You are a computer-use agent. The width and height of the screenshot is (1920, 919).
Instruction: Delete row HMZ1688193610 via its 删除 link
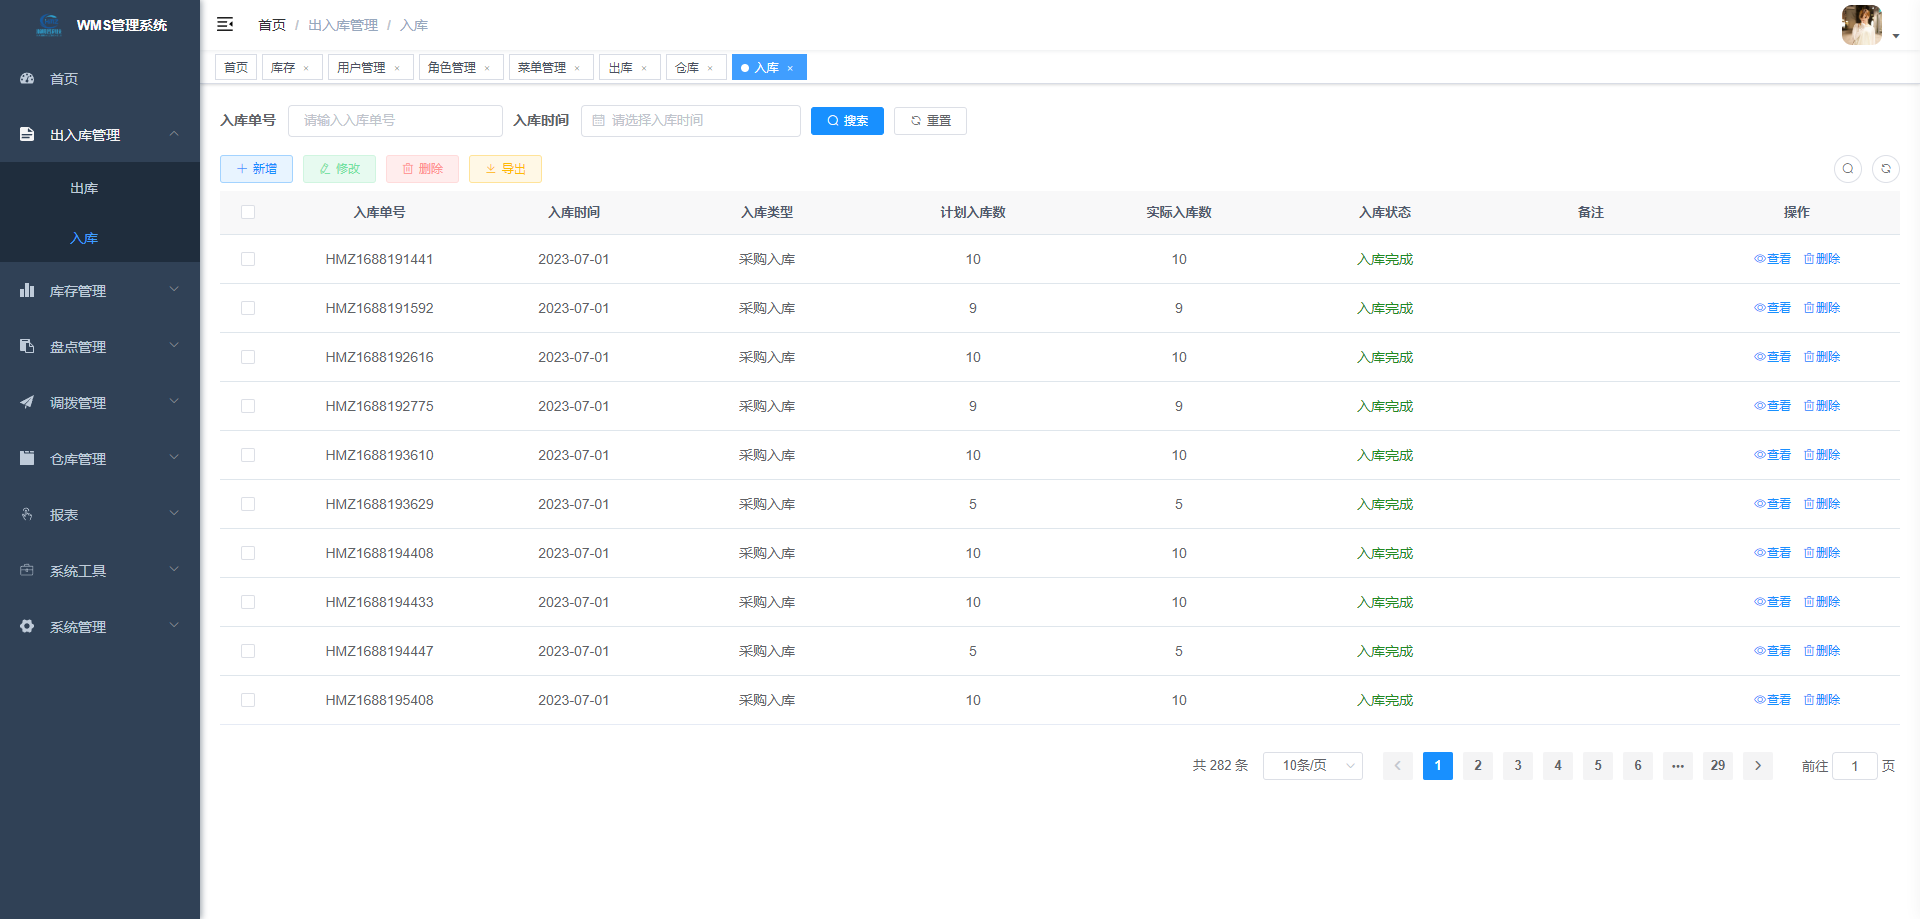pos(1822,455)
